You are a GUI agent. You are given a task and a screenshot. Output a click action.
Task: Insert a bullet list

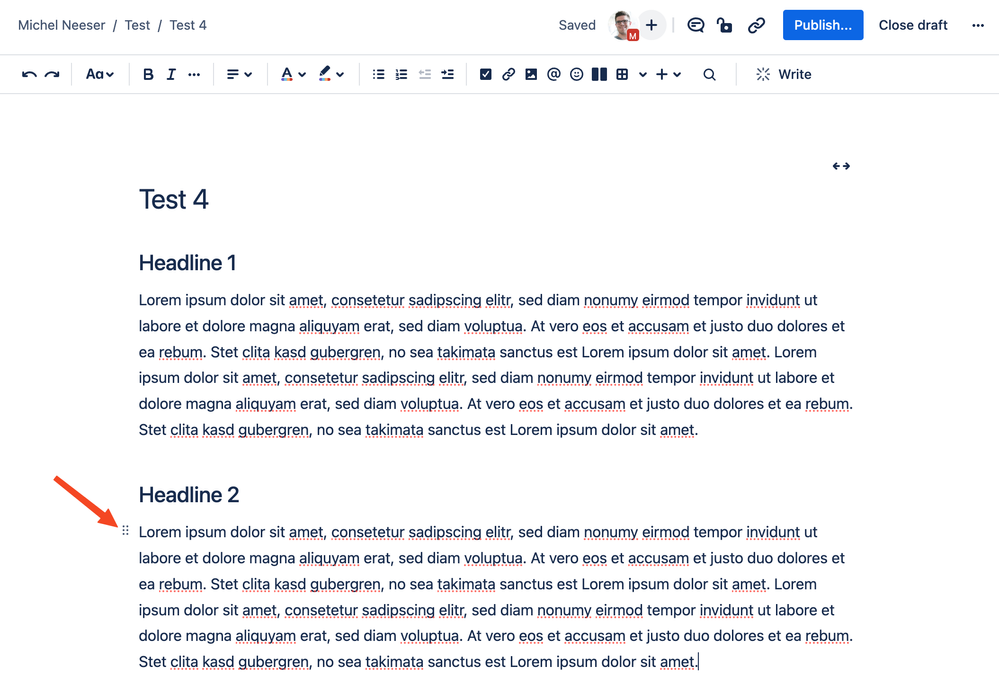[378, 75]
